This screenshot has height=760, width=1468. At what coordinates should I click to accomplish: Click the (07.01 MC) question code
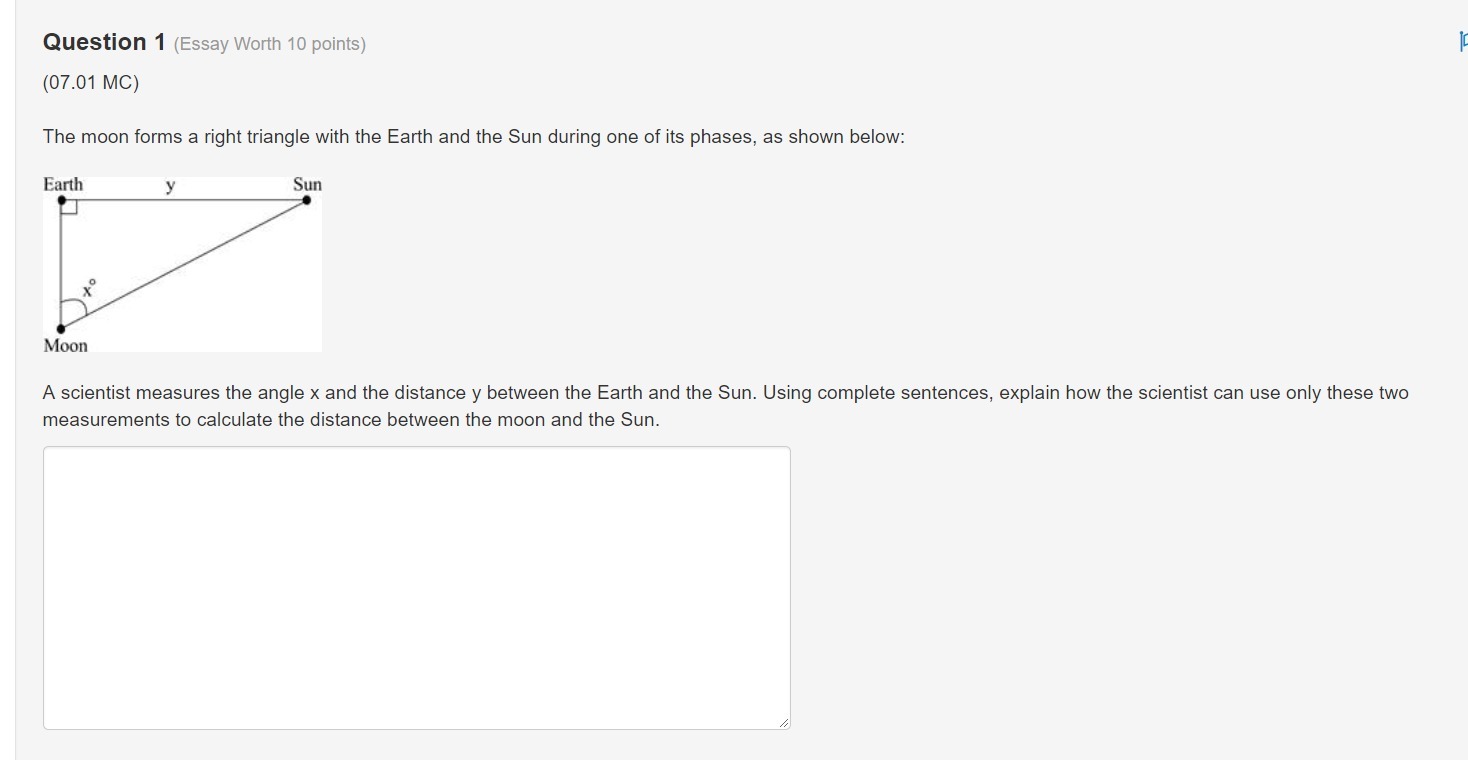[x=91, y=83]
